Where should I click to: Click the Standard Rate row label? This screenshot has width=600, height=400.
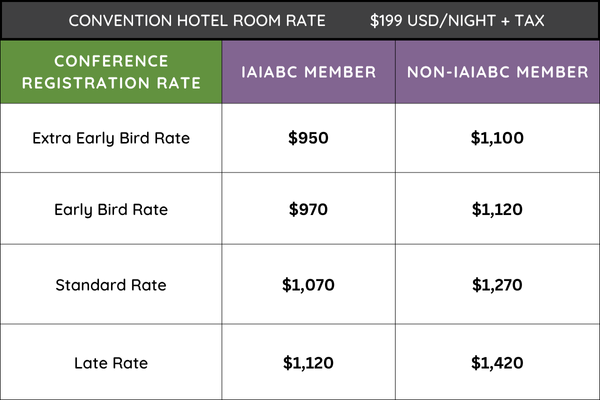click(x=111, y=285)
